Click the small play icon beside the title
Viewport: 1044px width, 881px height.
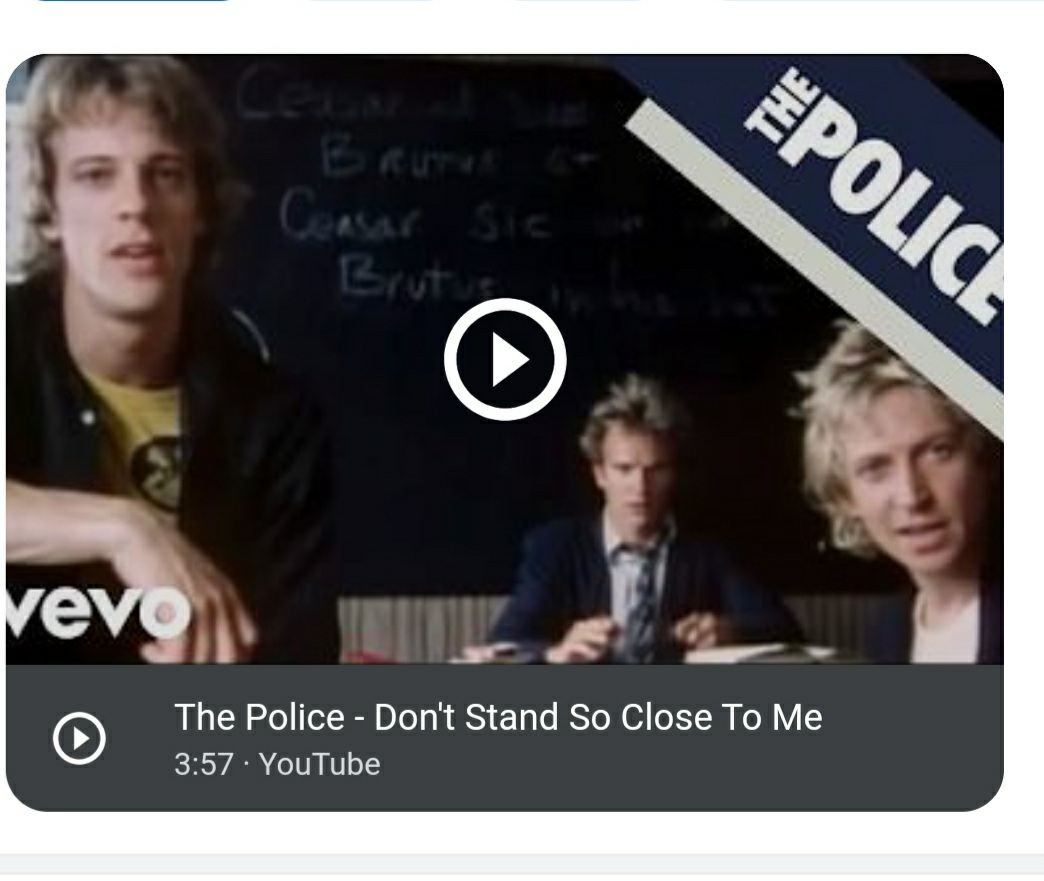[x=79, y=738]
